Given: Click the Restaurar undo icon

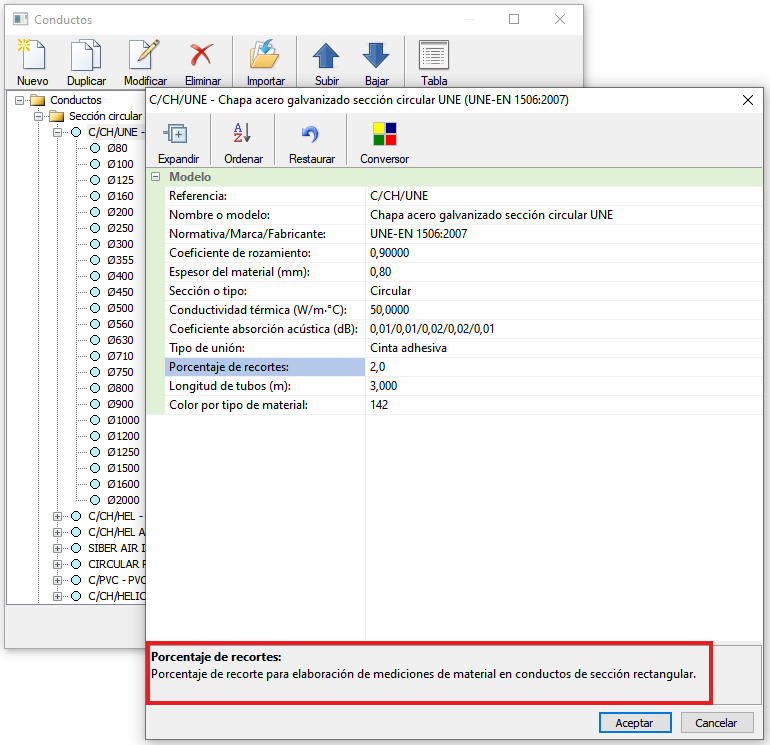Looking at the screenshot, I should tap(311, 134).
